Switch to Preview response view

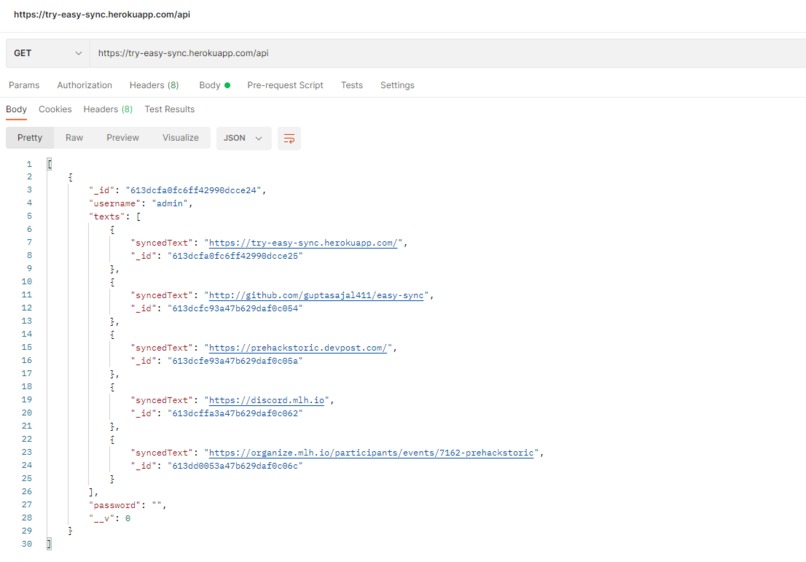pyautogui.click(x=122, y=138)
